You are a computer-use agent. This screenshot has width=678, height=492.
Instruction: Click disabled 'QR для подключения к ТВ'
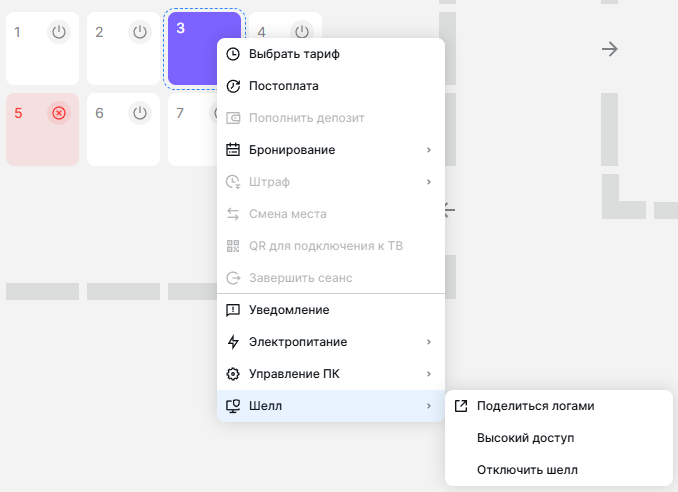tap(331, 246)
